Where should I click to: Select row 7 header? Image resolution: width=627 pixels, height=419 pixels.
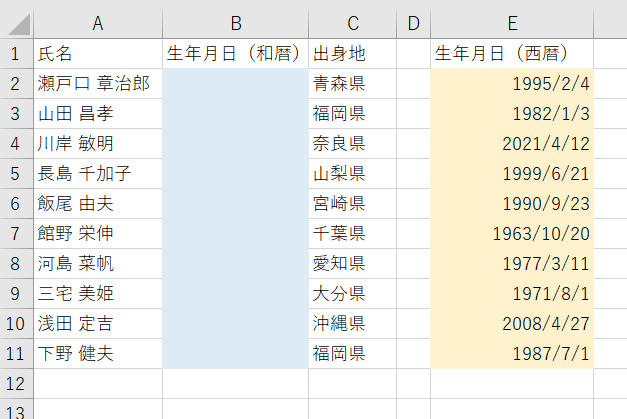tap(16, 234)
